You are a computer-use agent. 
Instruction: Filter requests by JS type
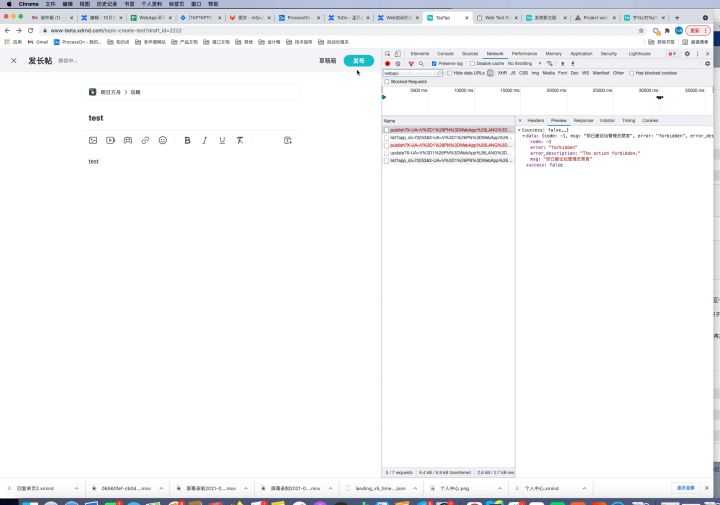click(513, 73)
